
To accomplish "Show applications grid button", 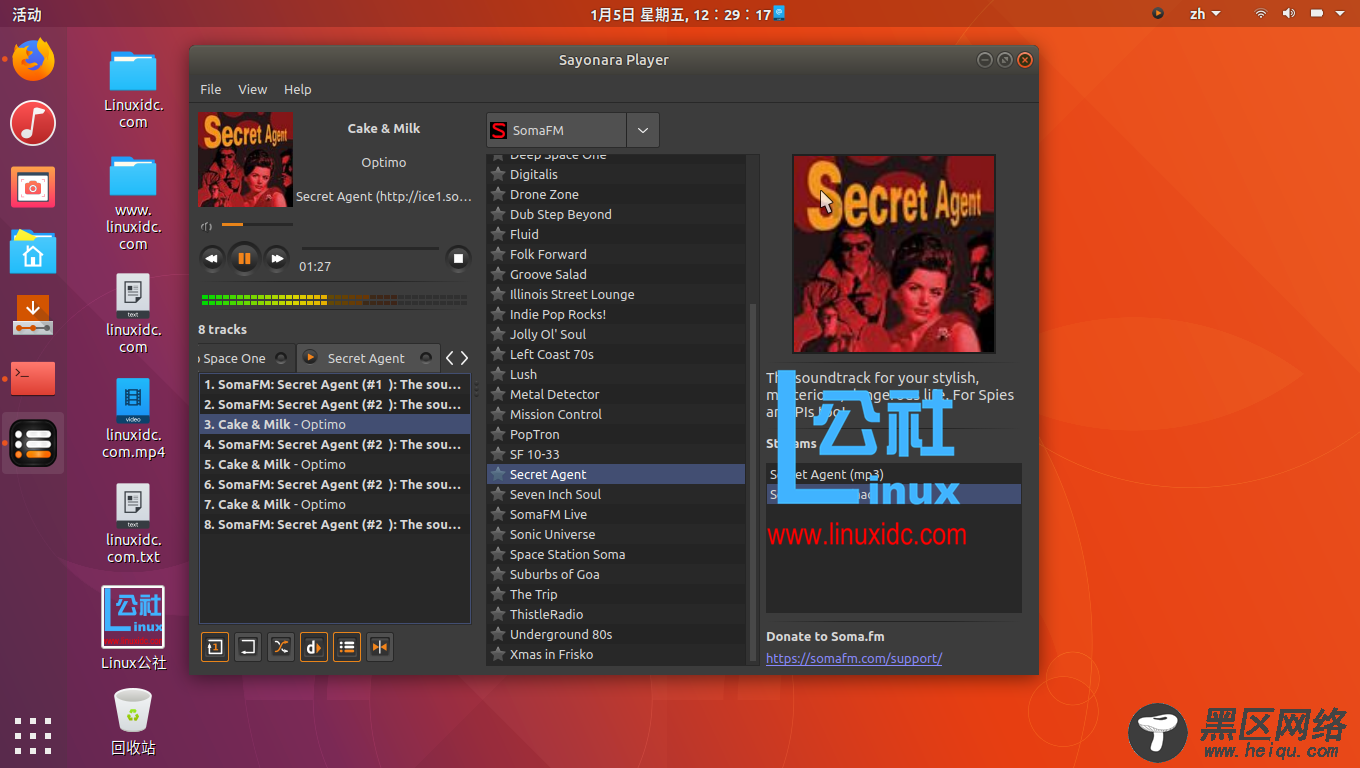I will pos(33,736).
